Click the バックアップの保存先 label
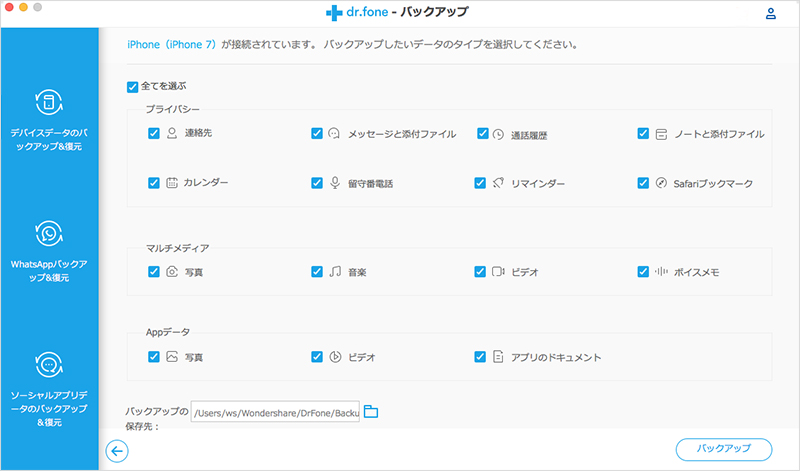 [x=157, y=418]
